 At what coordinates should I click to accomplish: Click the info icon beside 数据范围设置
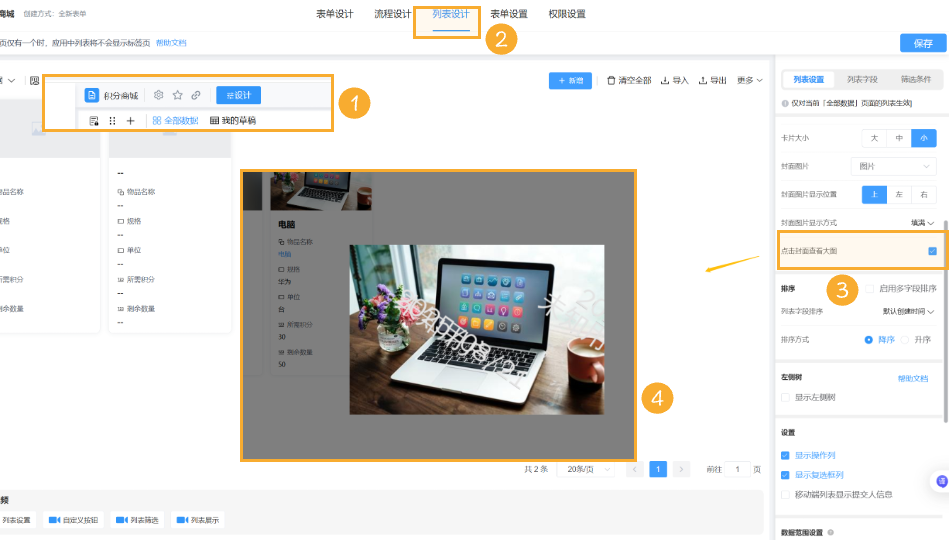point(830,532)
